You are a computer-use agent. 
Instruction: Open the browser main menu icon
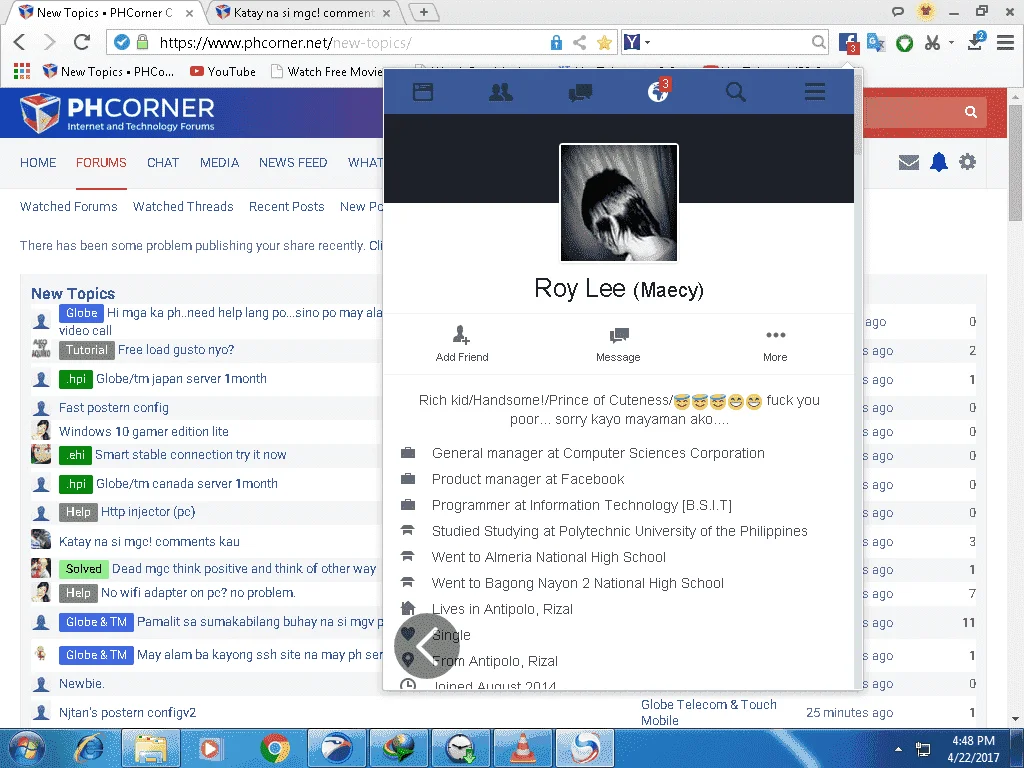(1005, 43)
